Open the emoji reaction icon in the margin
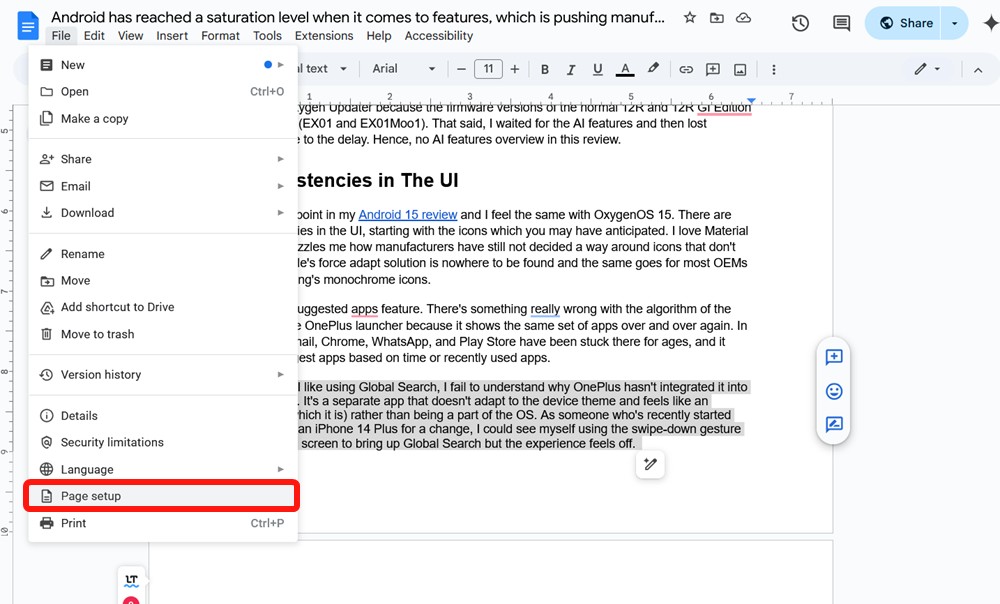The height and width of the screenshot is (604, 1000). point(833,391)
